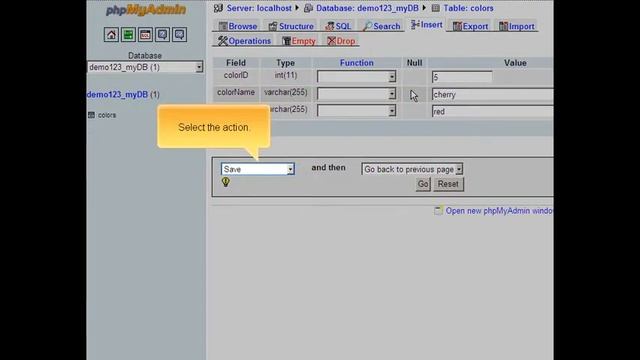Image resolution: width=640 pixels, height=360 pixels.
Task: Click the Null column header
Action: pyautogui.click(x=414, y=63)
